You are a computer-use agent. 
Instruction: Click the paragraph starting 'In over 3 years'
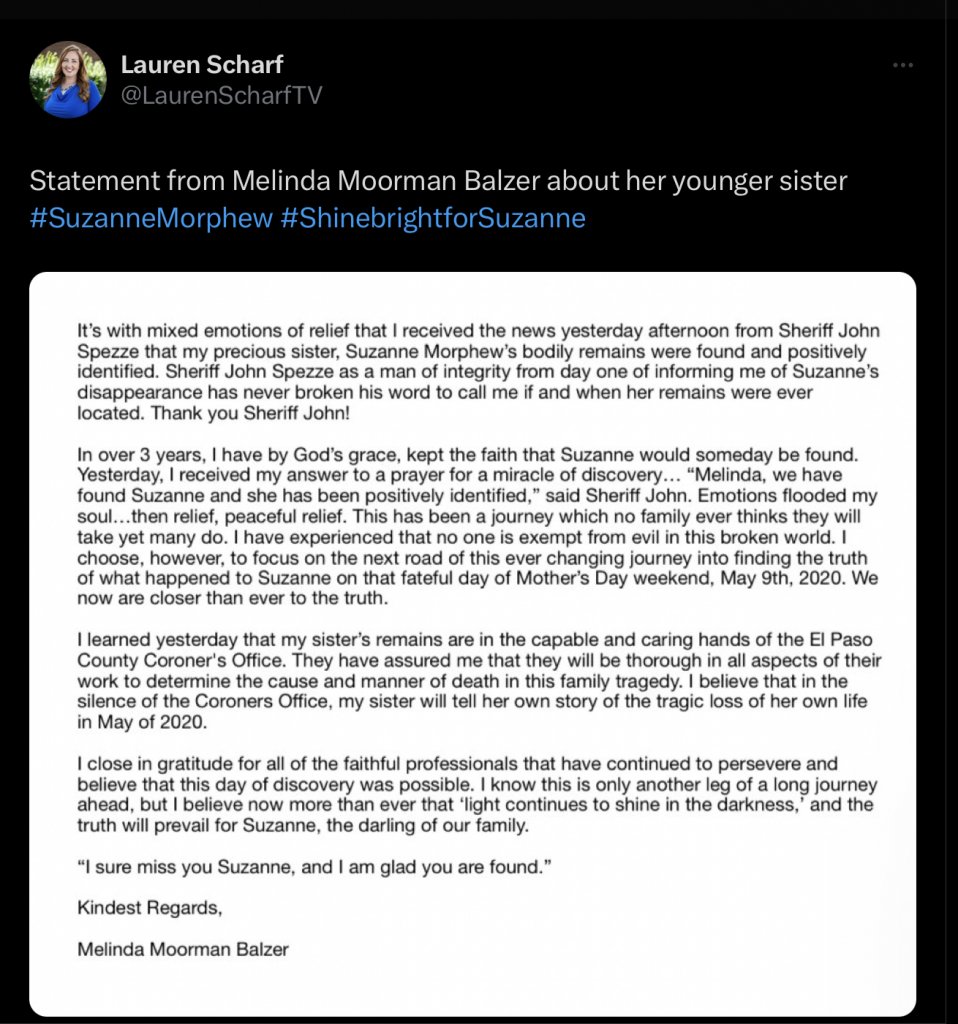tap(478, 526)
